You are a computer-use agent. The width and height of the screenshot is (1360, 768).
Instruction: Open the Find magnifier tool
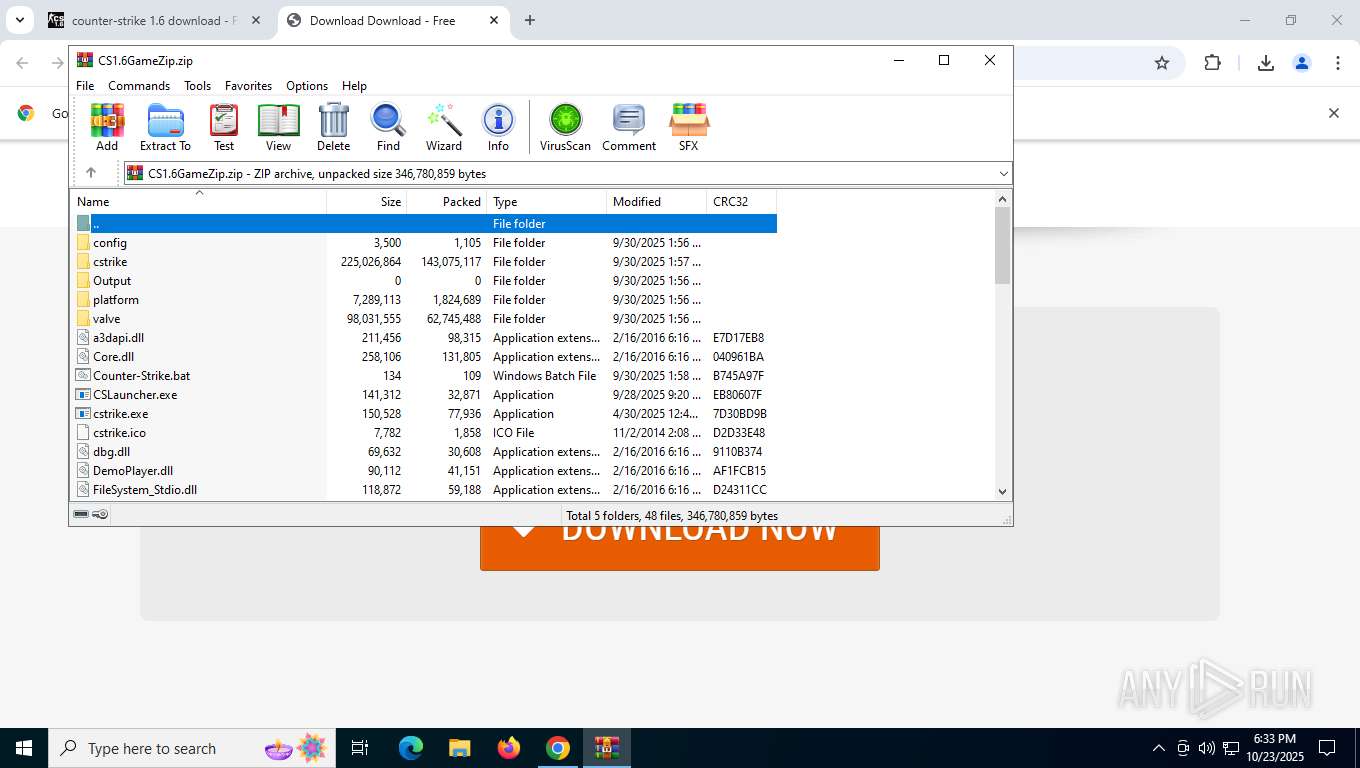388,127
